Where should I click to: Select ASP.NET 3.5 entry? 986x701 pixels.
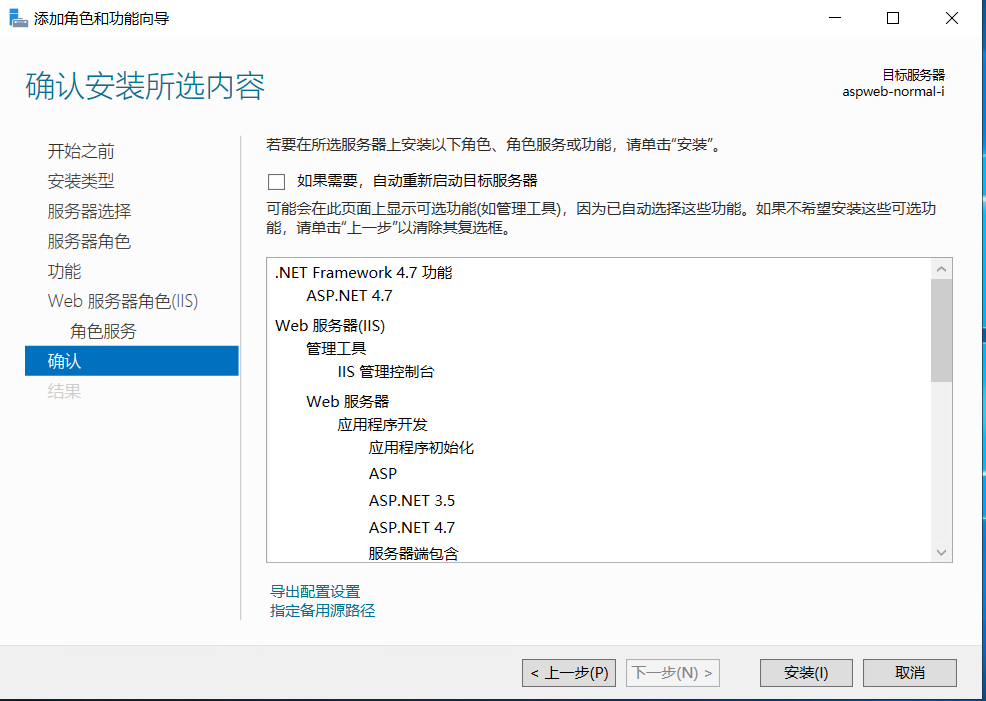[412, 500]
